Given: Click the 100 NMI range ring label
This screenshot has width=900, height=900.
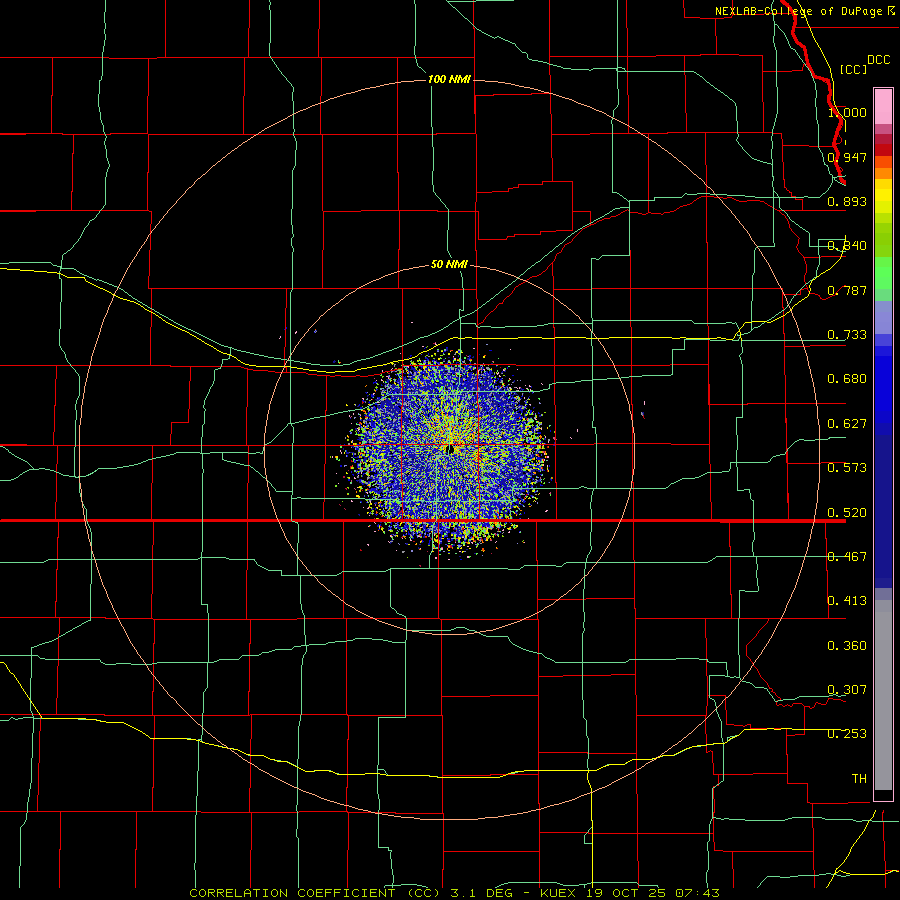Looking at the screenshot, I should (x=449, y=79).
